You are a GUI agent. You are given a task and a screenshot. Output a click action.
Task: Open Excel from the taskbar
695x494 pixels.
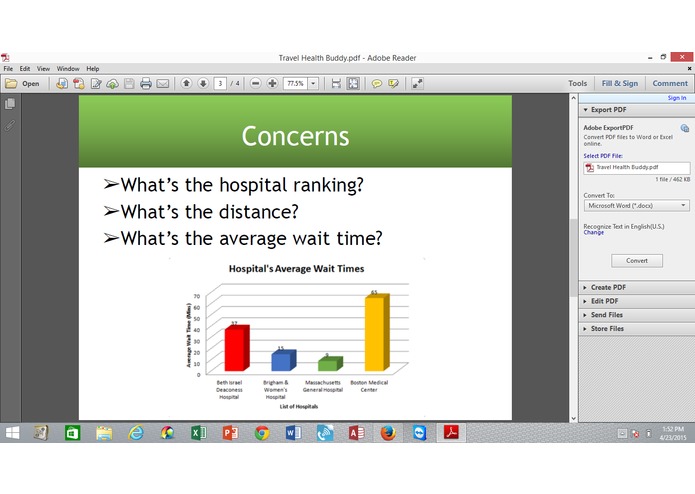tap(199, 433)
